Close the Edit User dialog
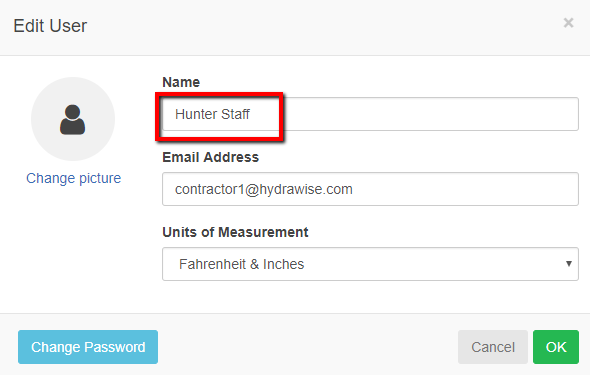 [x=568, y=23]
